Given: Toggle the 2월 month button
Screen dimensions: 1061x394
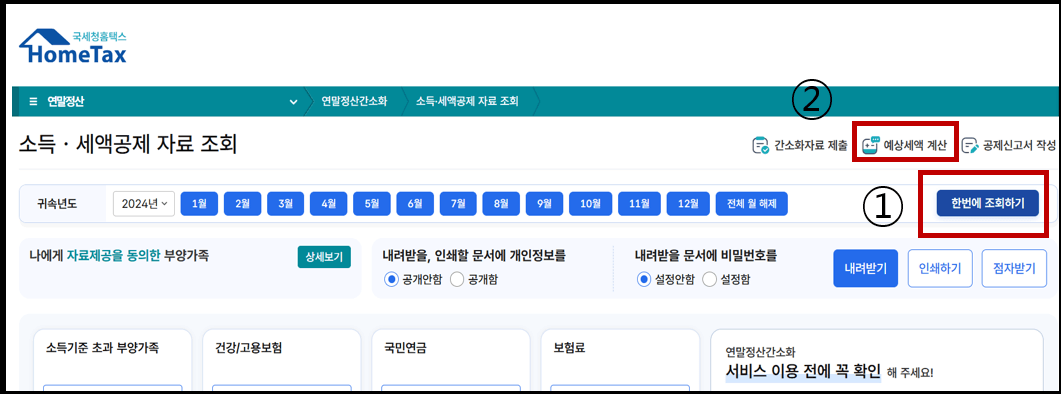Looking at the screenshot, I should tap(242, 203).
